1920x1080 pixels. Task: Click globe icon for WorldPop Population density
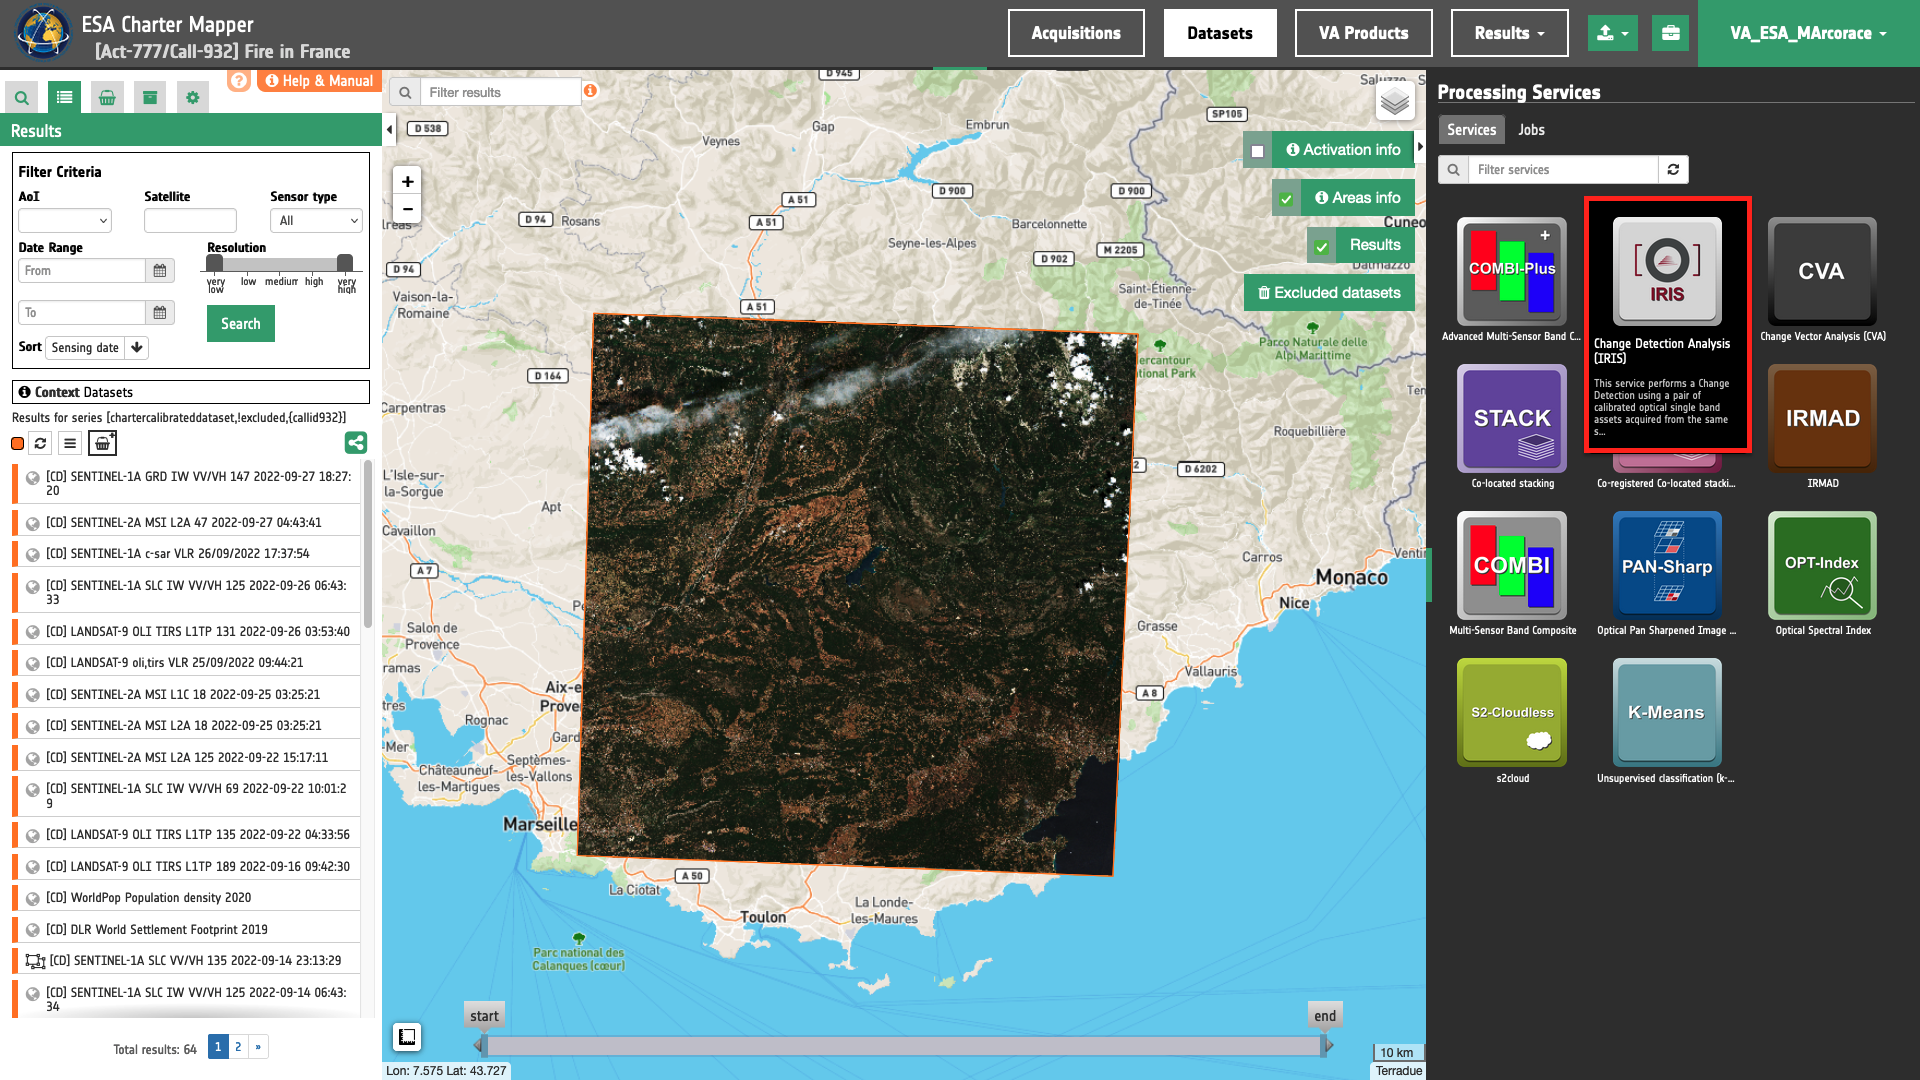[x=33, y=899]
